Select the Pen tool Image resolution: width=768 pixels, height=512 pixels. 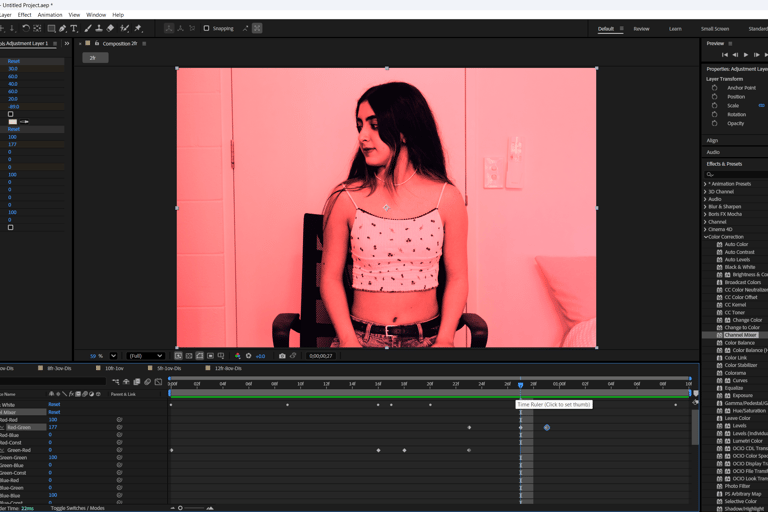[x=63, y=28]
